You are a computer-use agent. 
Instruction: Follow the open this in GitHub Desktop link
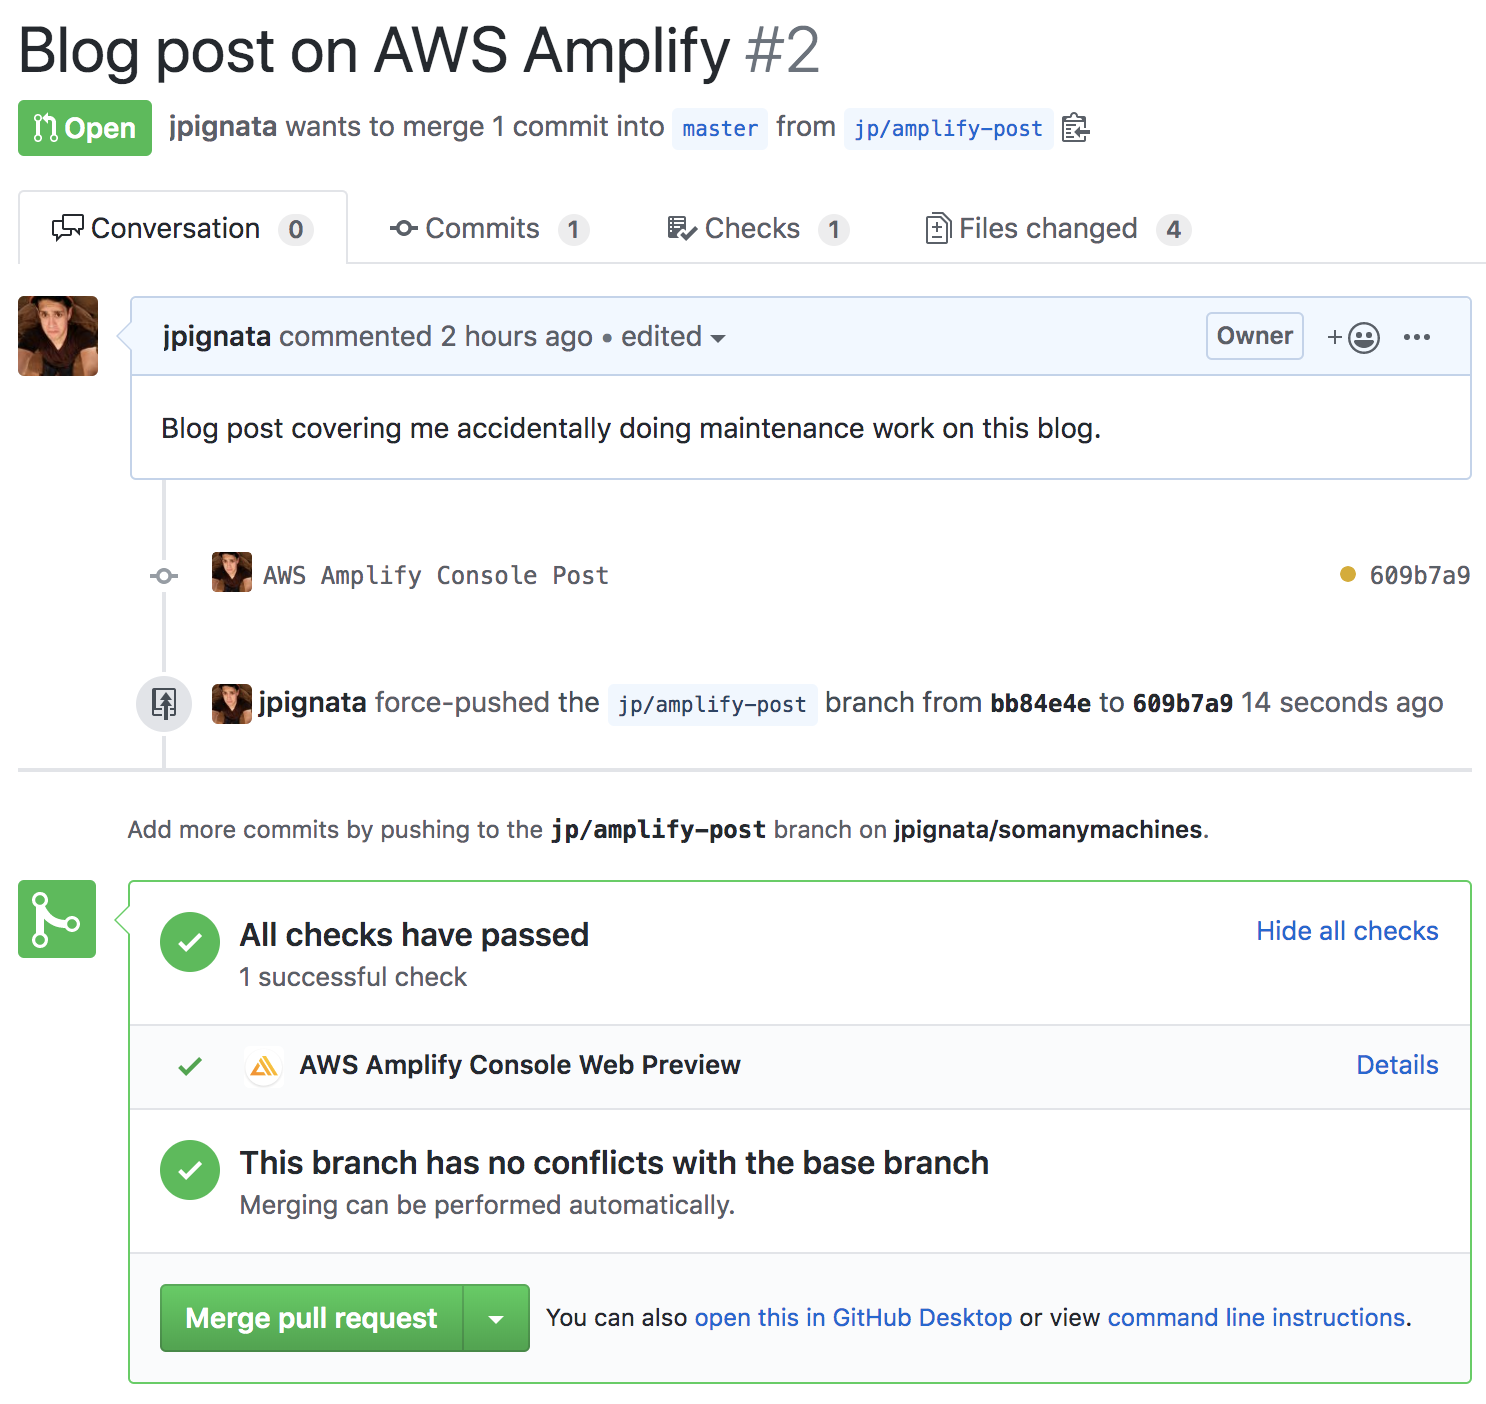point(853,1318)
